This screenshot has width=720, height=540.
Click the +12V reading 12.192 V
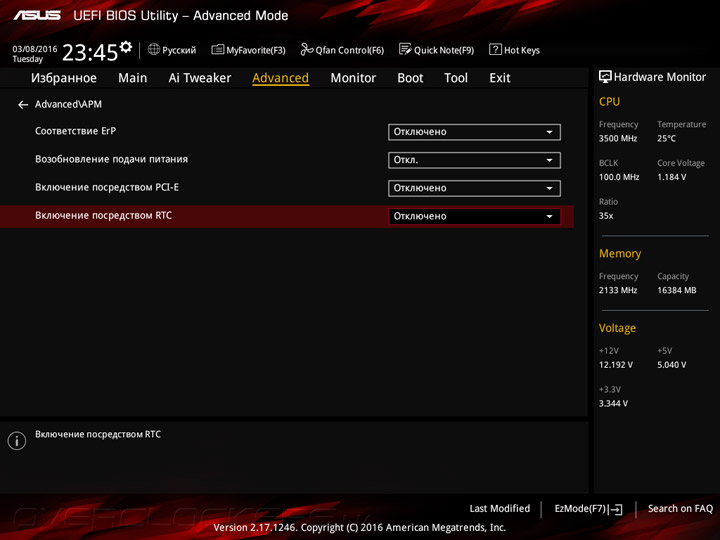[x=616, y=365]
